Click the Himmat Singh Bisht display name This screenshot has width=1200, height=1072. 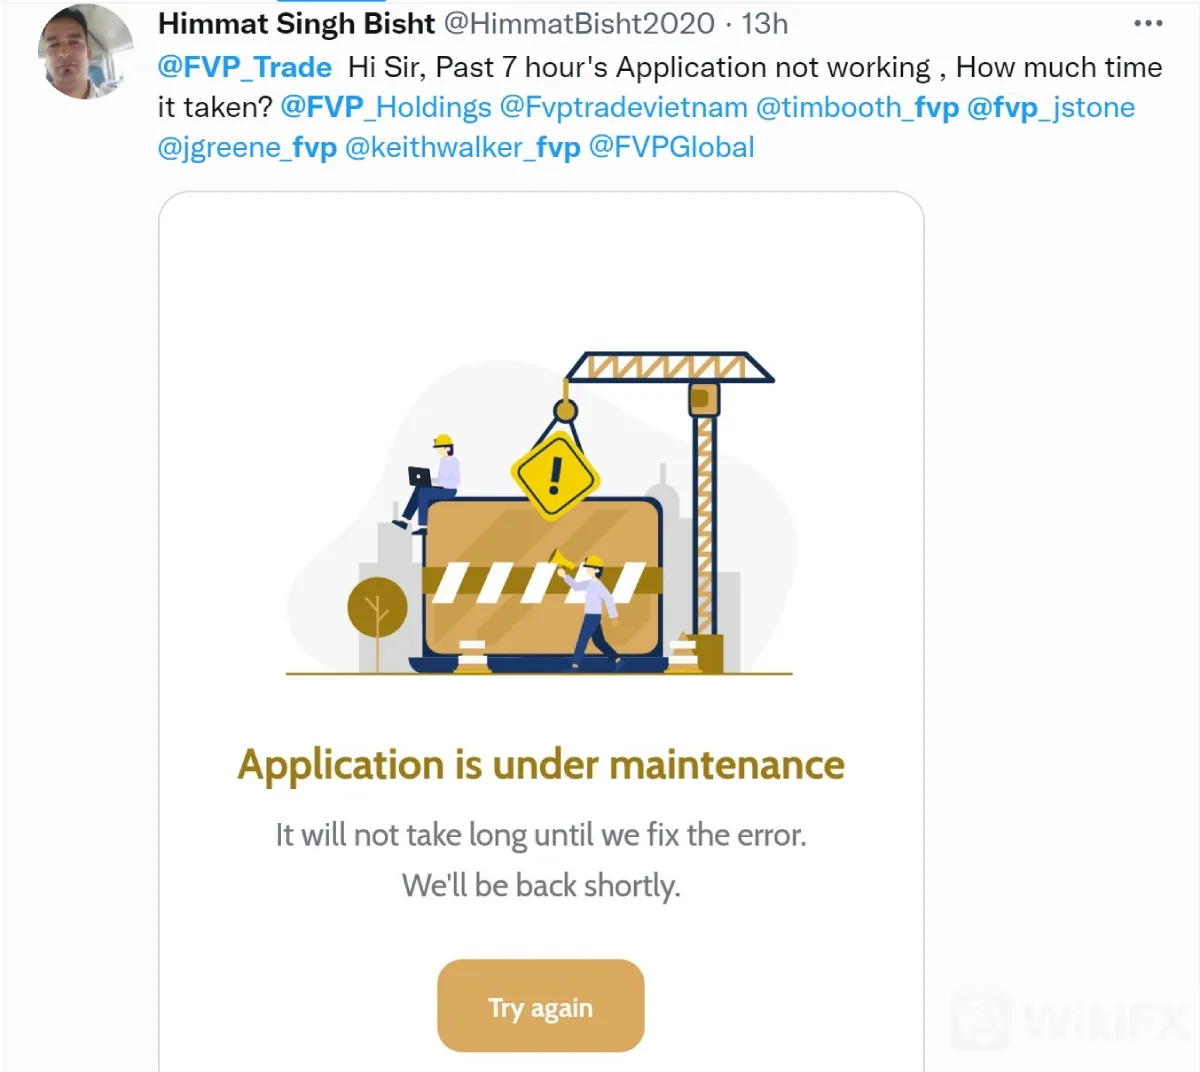coord(297,23)
